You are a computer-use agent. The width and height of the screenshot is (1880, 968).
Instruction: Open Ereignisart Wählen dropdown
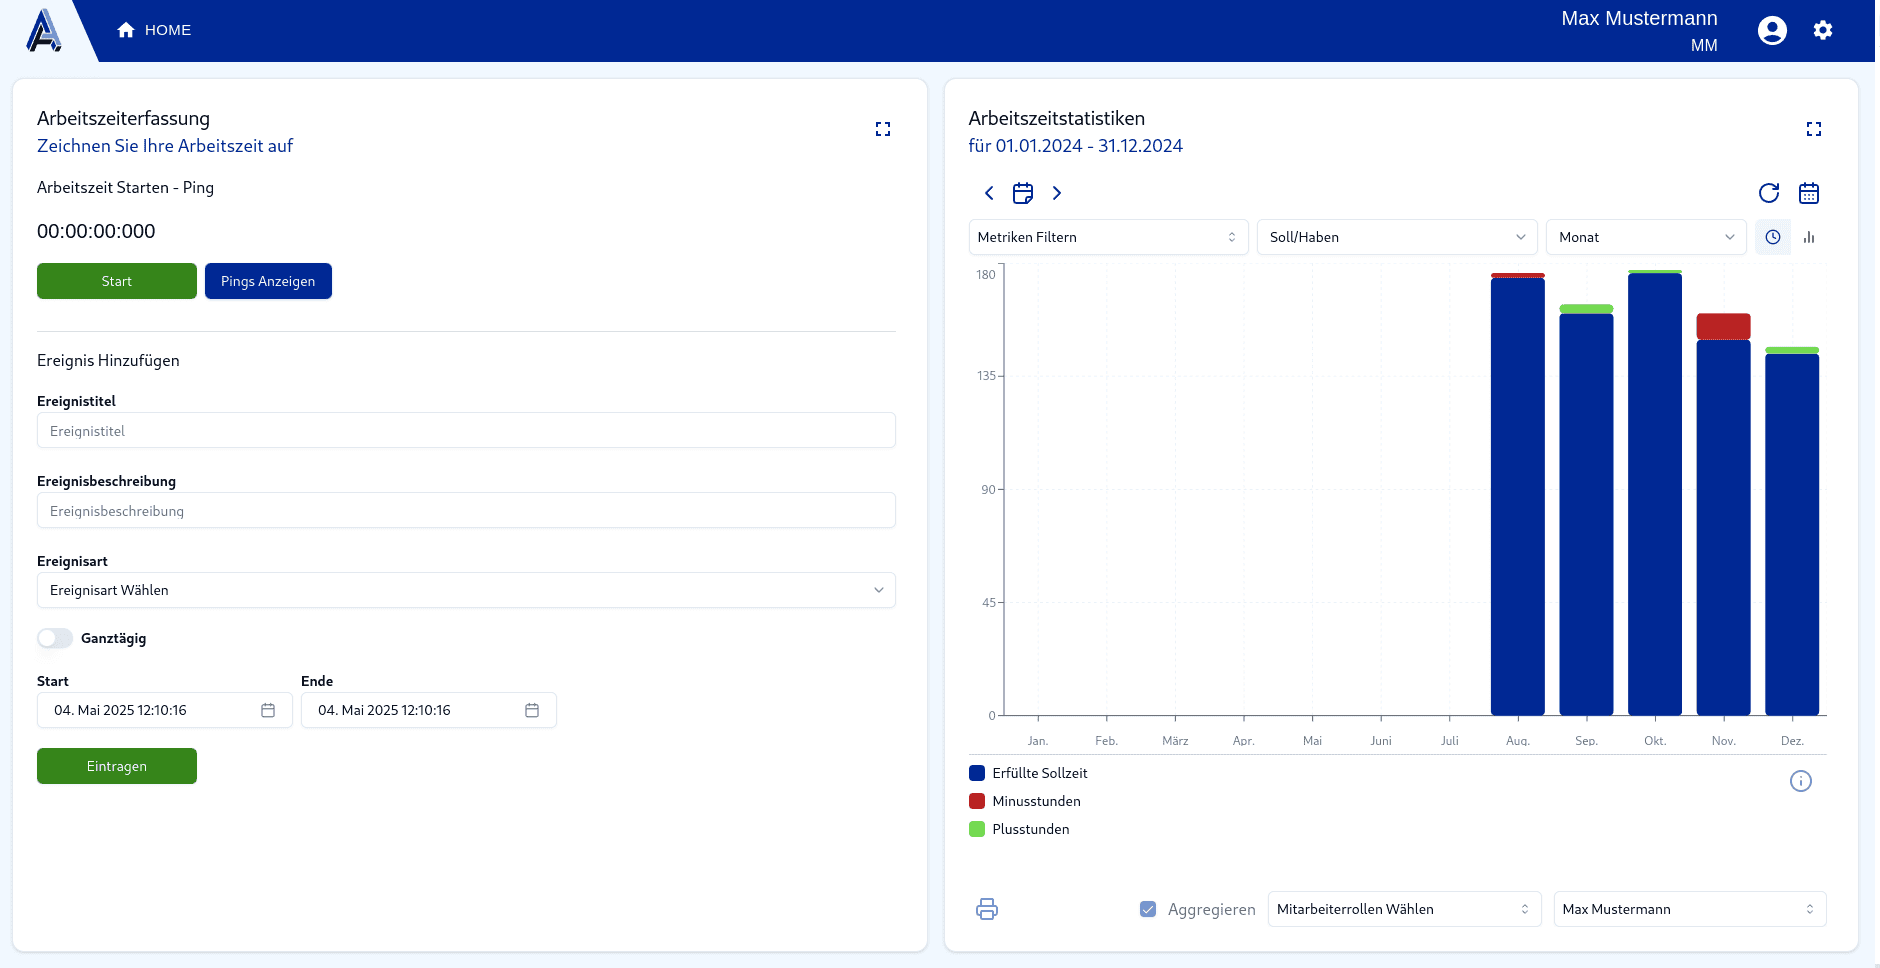[x=466, y=590]
